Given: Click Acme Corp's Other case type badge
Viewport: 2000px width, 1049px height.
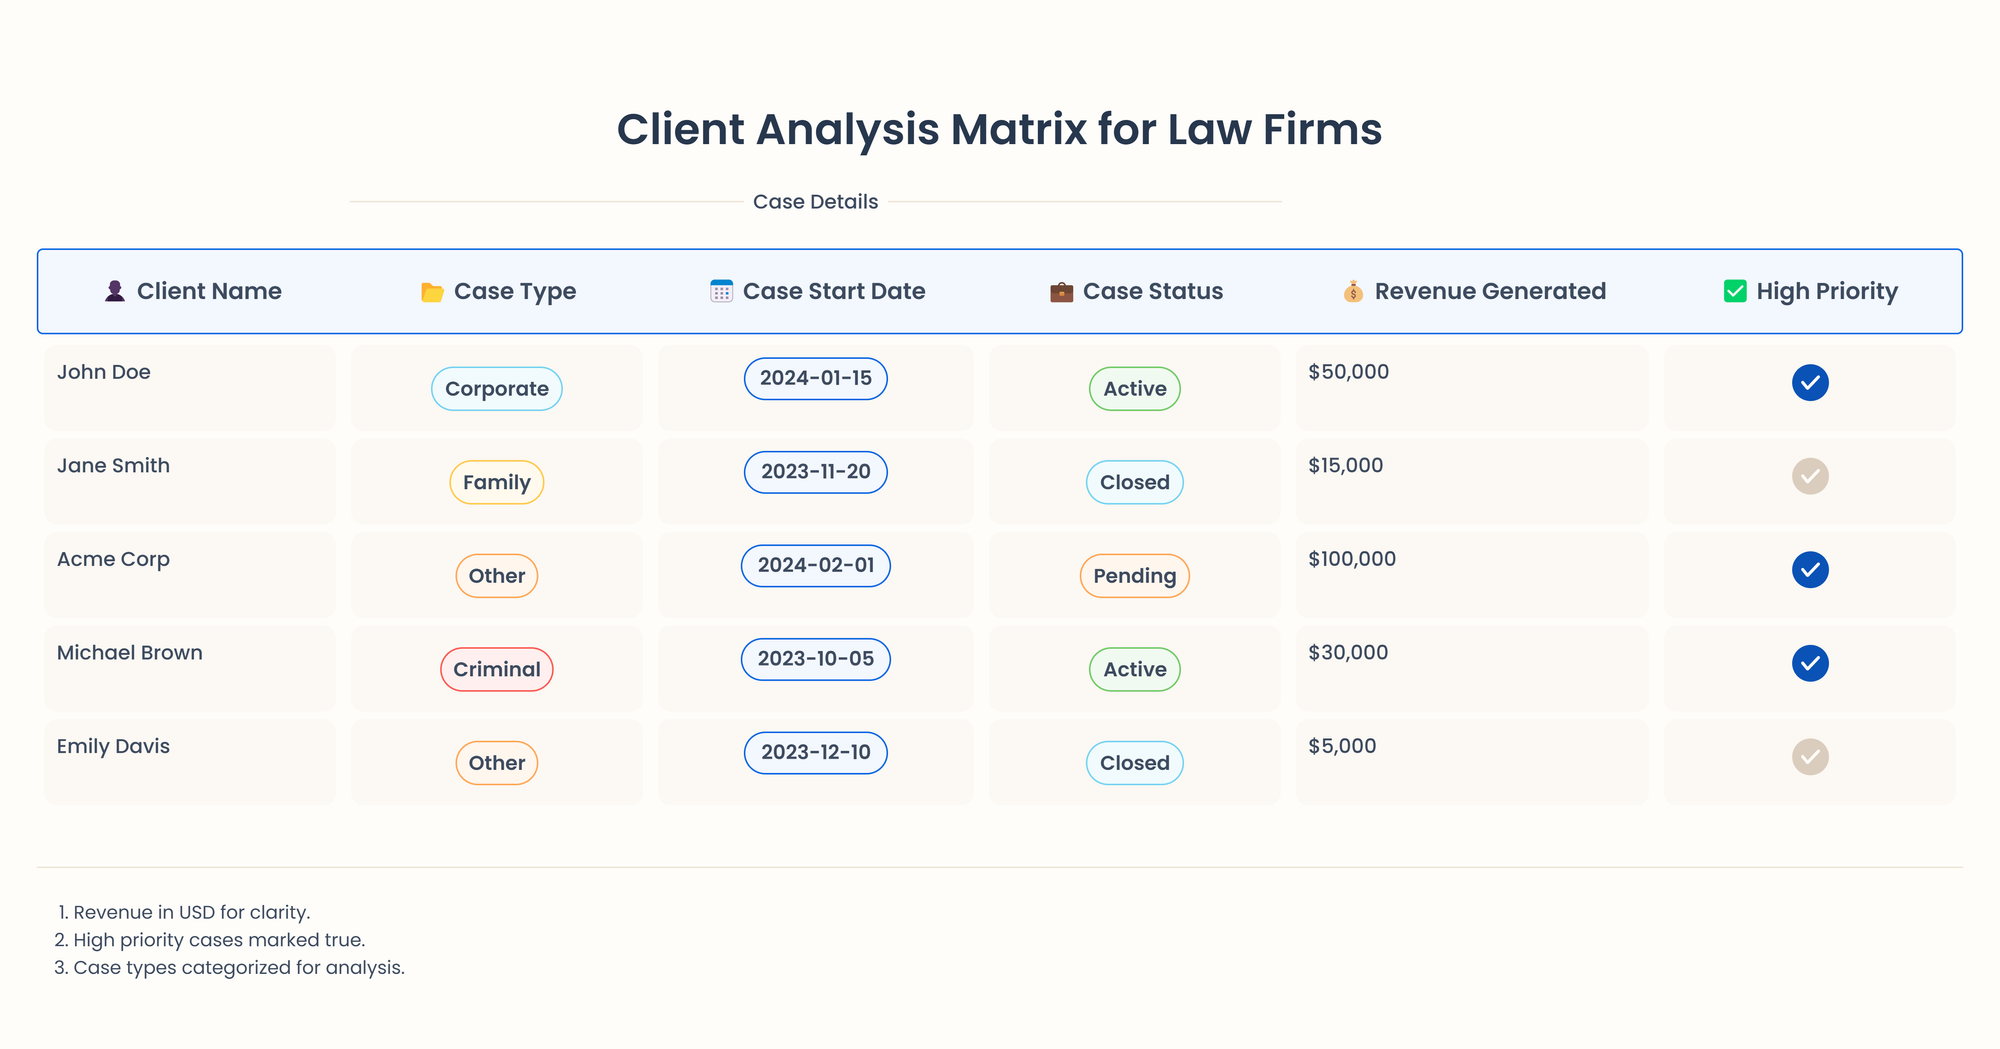Looking at the screenshot, I should pos(497,576).
